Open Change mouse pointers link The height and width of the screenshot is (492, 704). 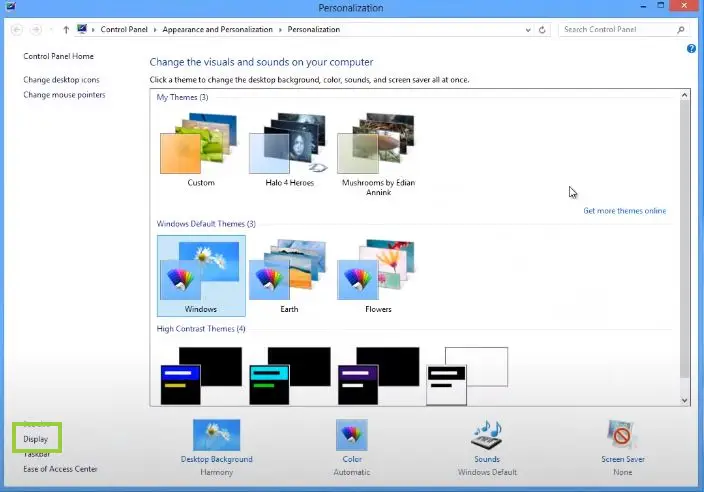point(64,95)
